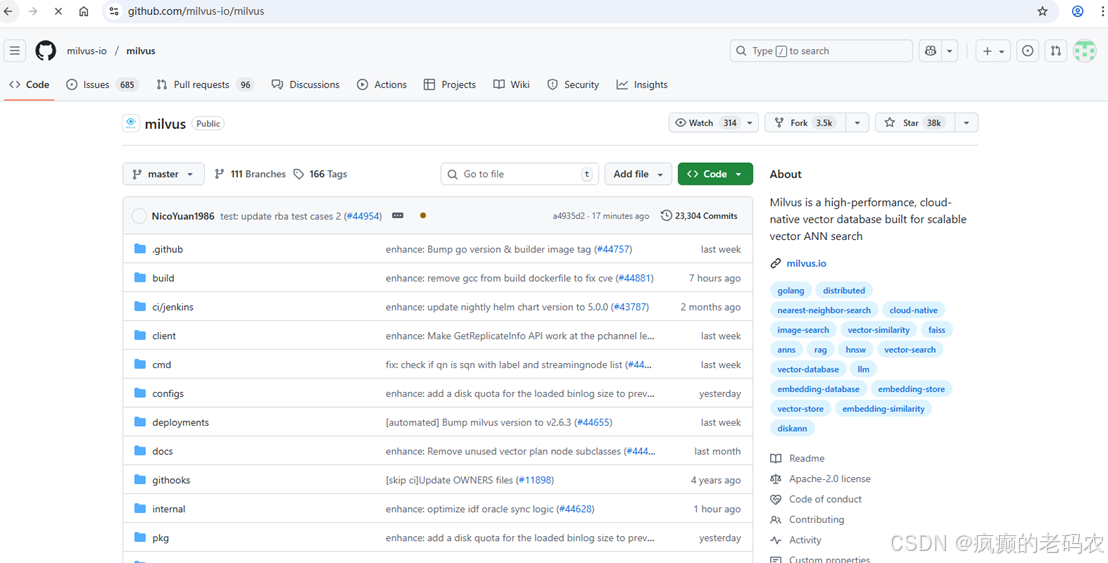Image resolution: width=1108 pixels, height=563 pixels.
Task: Visit the milvus.io website link
Action: tap(806, 263)
